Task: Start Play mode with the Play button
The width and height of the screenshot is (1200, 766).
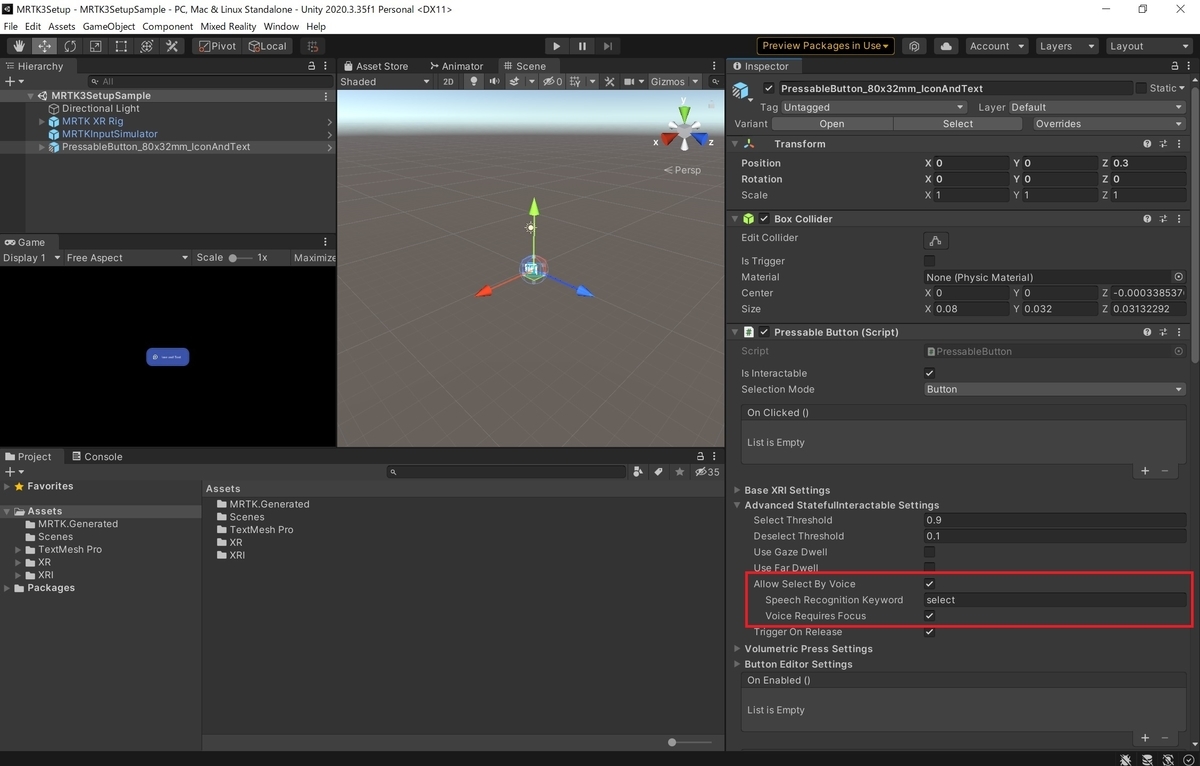Action: point(557,46)
